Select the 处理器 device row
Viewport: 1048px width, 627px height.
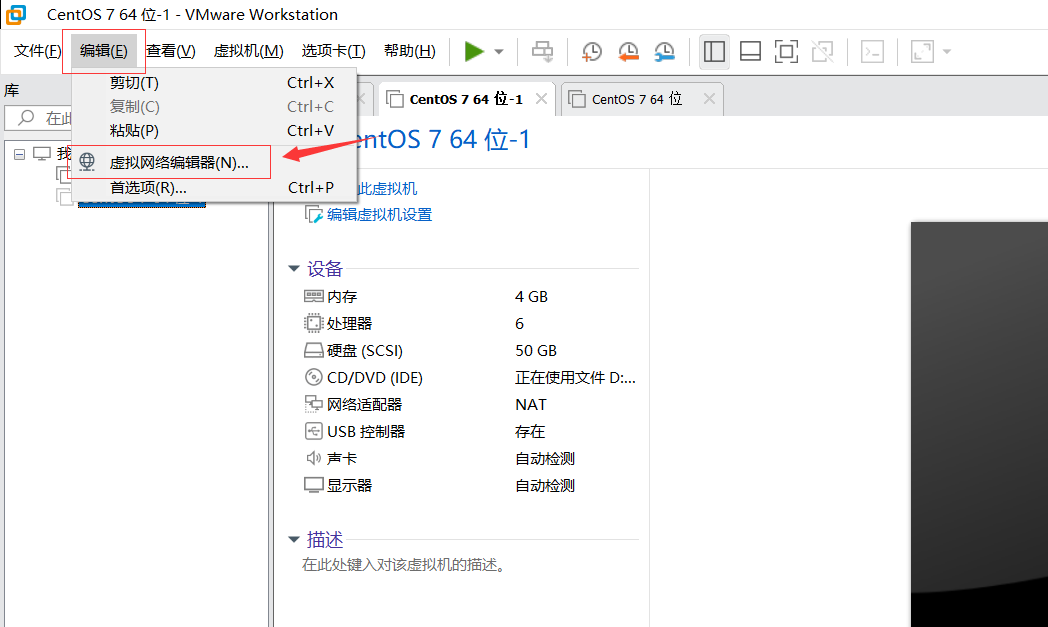point(470,324)
